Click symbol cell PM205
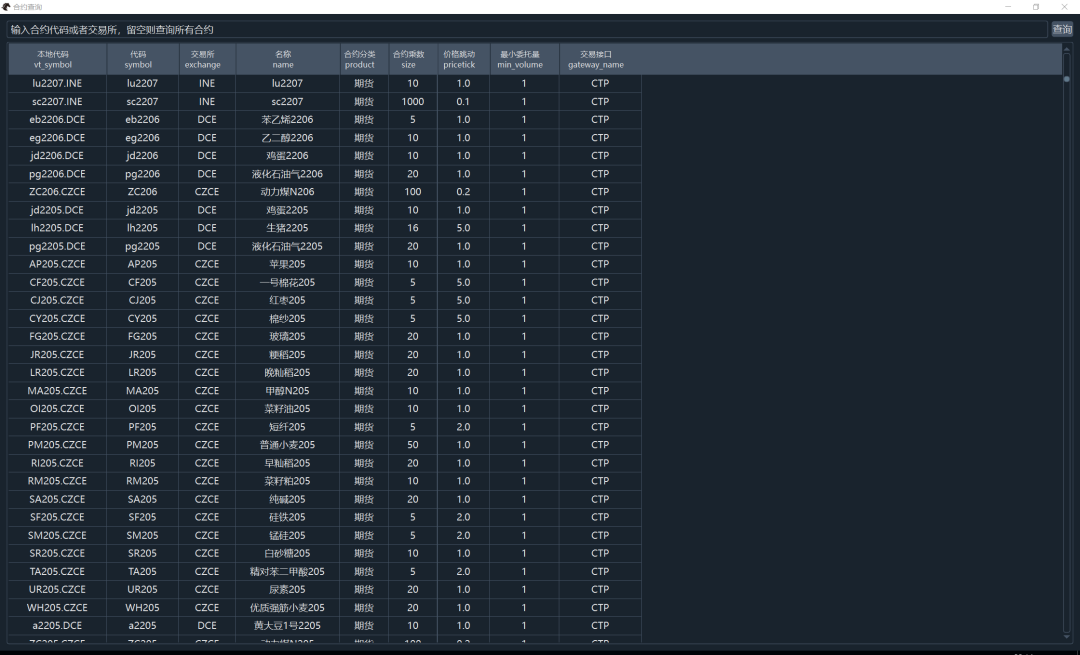Viewport: 1080px width, 655px height. coord(143,445)
